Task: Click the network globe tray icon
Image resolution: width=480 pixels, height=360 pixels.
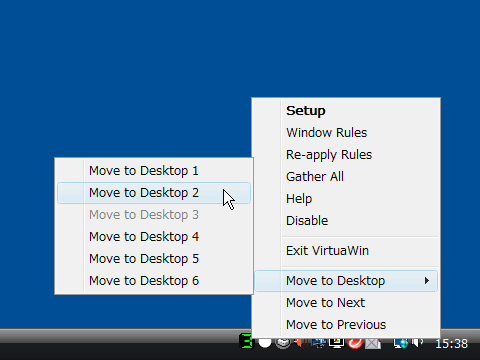Action: [x=401, y=343]
